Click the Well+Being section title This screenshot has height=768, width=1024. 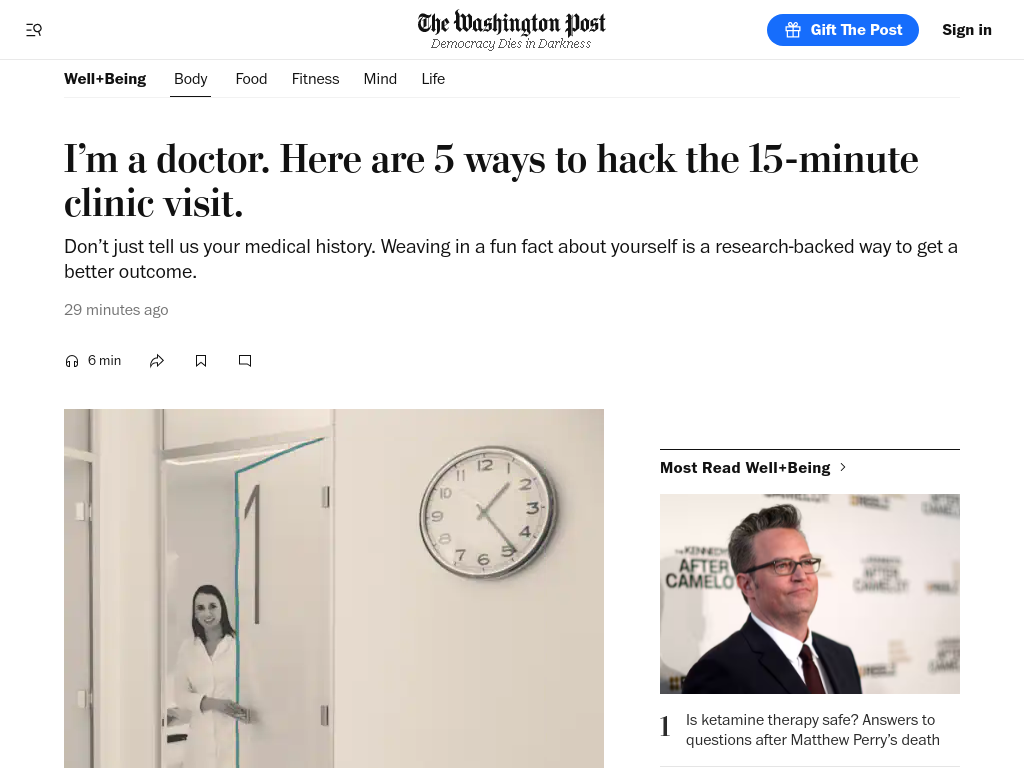[x=105, y=79]
